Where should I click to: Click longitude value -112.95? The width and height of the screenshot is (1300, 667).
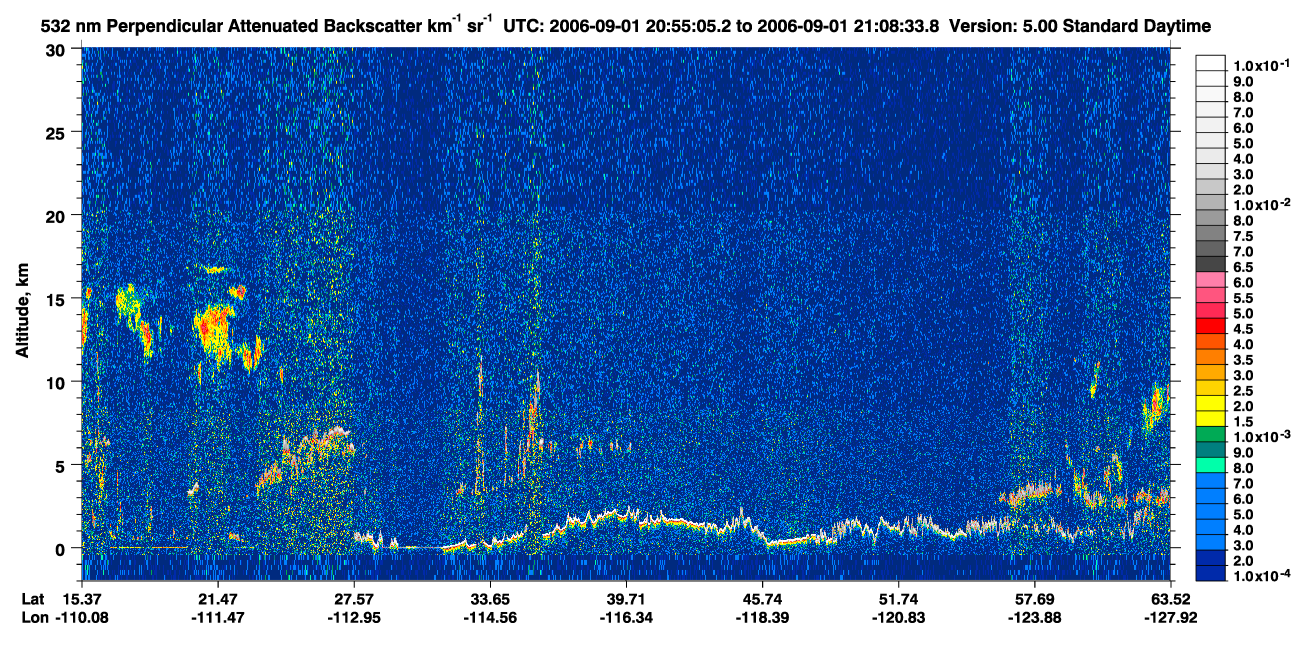coord(353,617)
